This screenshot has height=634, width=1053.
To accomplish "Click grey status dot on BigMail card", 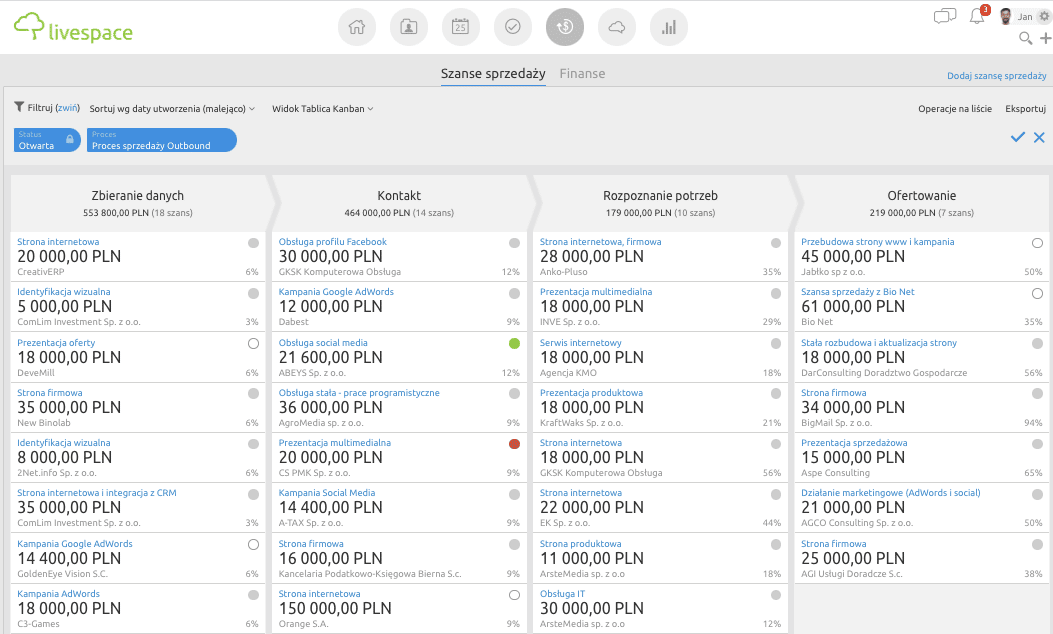I will click(1038, 394).
